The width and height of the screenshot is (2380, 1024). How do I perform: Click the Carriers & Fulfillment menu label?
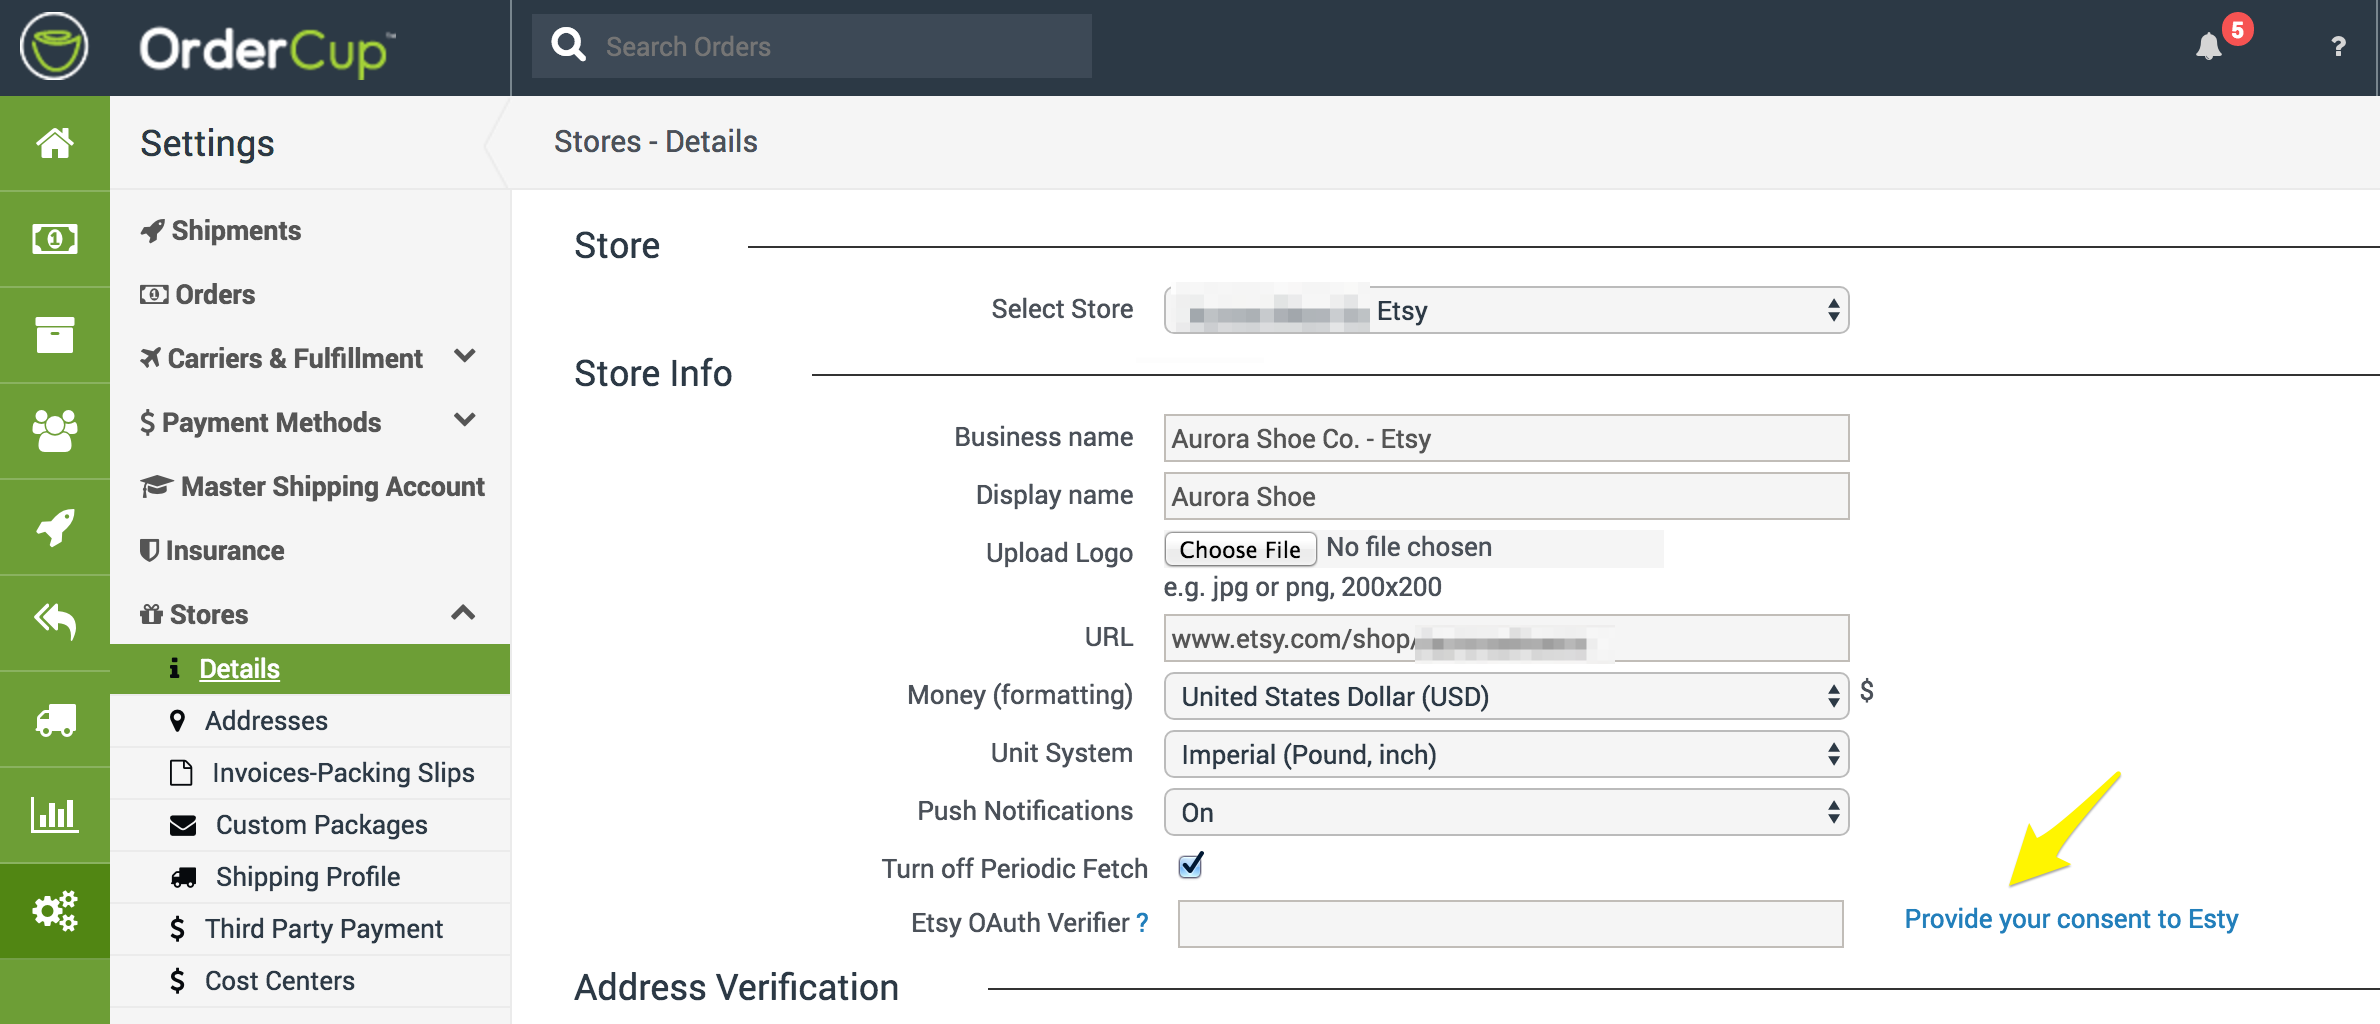pos(295,358)
